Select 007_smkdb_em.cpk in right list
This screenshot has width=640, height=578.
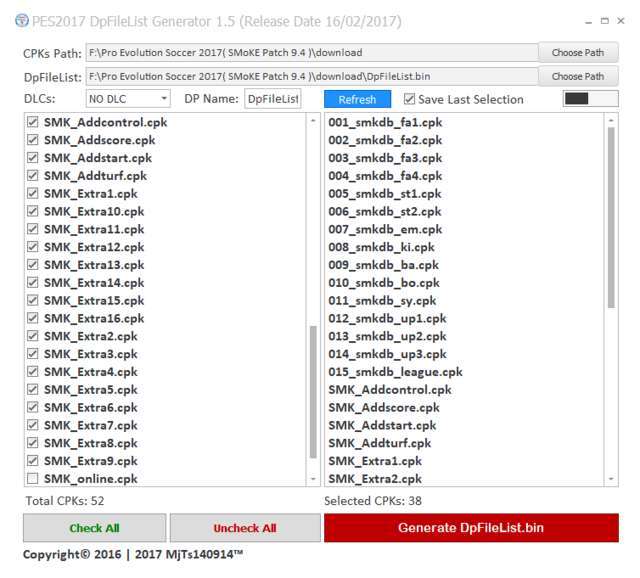click(x=385, y=229)
